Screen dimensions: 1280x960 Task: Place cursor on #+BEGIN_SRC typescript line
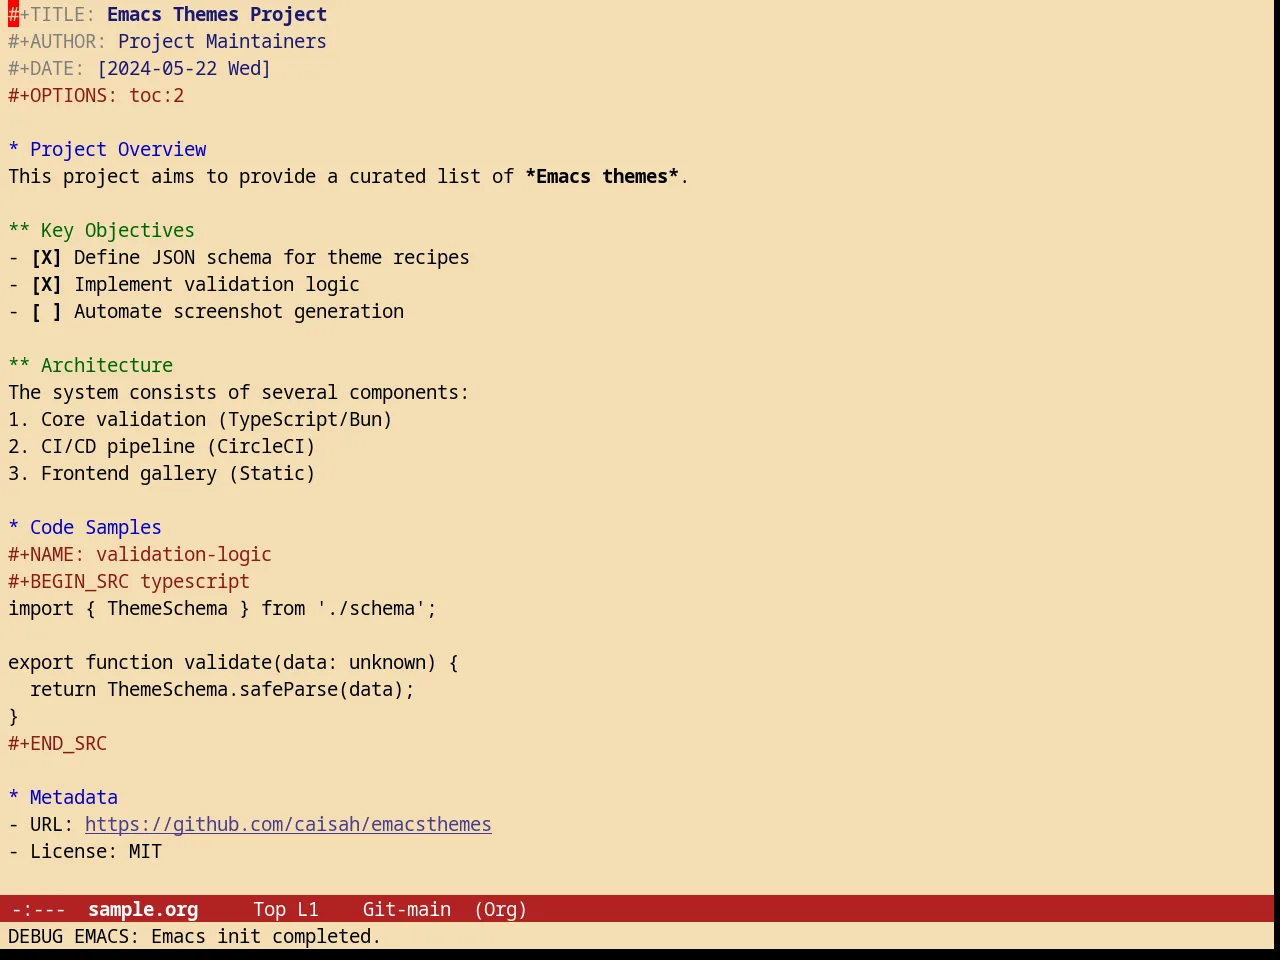129,582
